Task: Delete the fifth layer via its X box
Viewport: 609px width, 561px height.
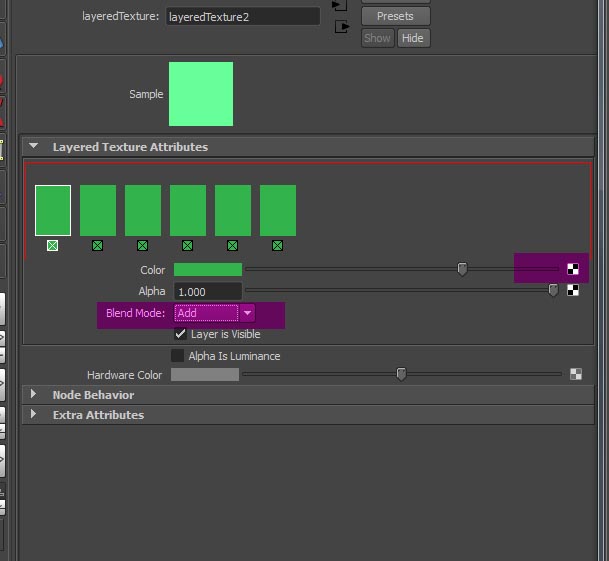Action: tap(232, 246)
